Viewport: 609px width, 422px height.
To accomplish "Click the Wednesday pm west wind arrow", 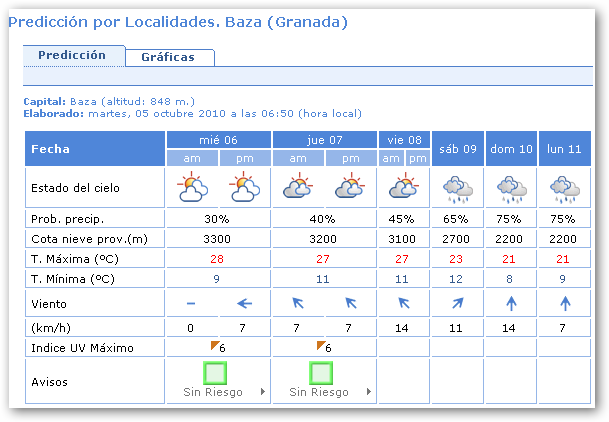I will tap(244, 303).
